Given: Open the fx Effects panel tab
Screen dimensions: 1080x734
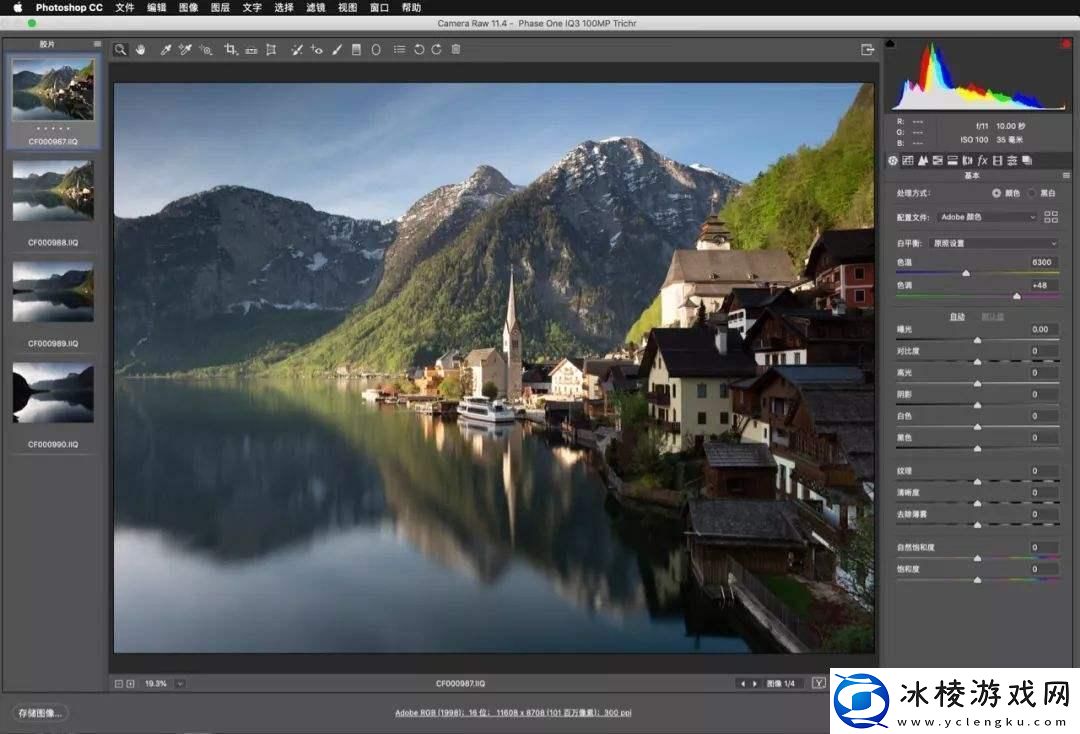Looking at the screenshot, I should pos(982,160).
